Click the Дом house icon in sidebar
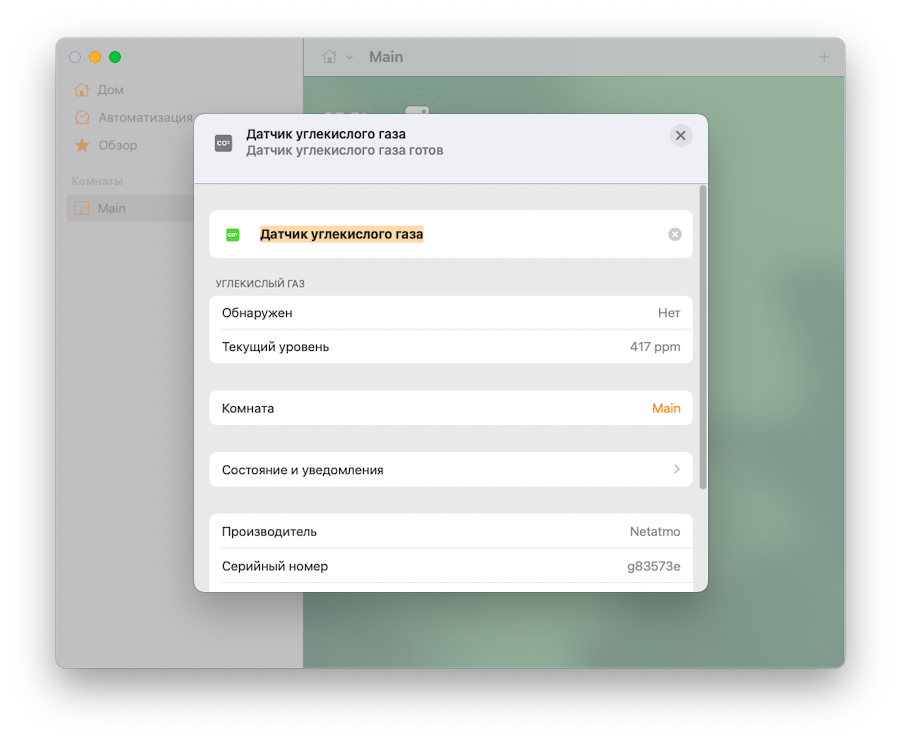The height and width of the screenshot is (742, 901). click(x=82, y=90)
